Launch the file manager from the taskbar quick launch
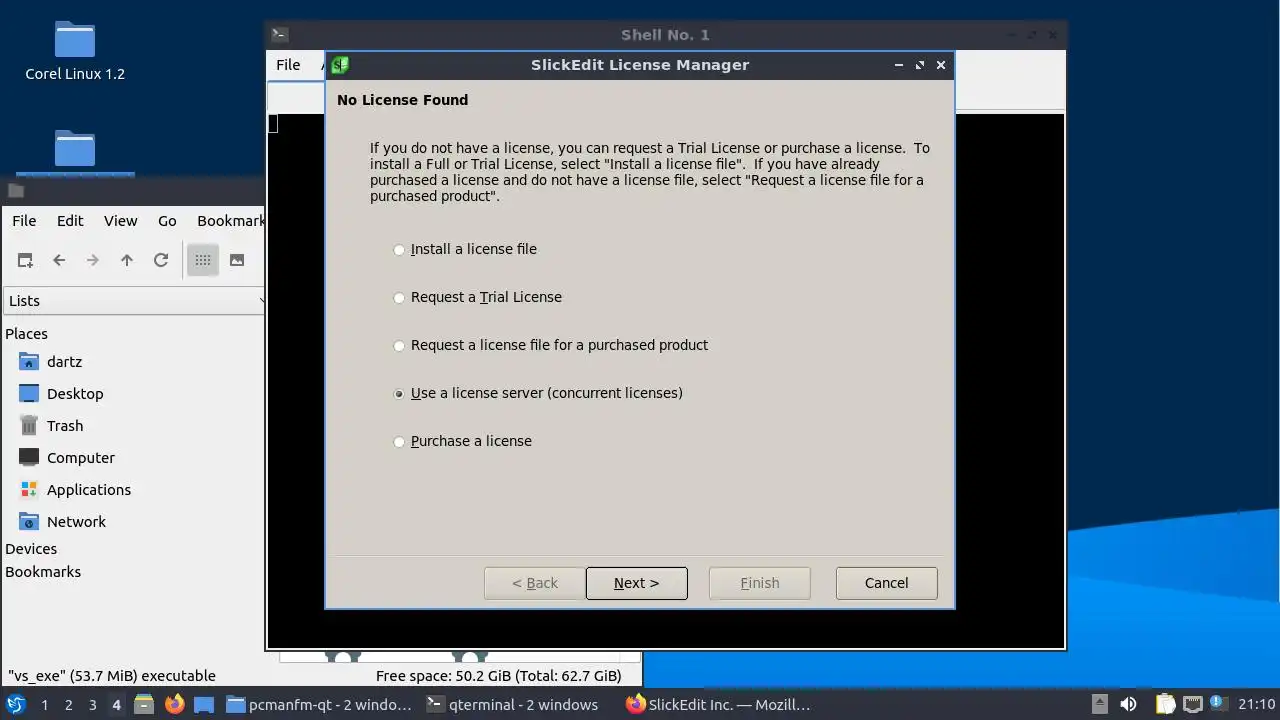1280x720 pixels. (x=144, y=704)
